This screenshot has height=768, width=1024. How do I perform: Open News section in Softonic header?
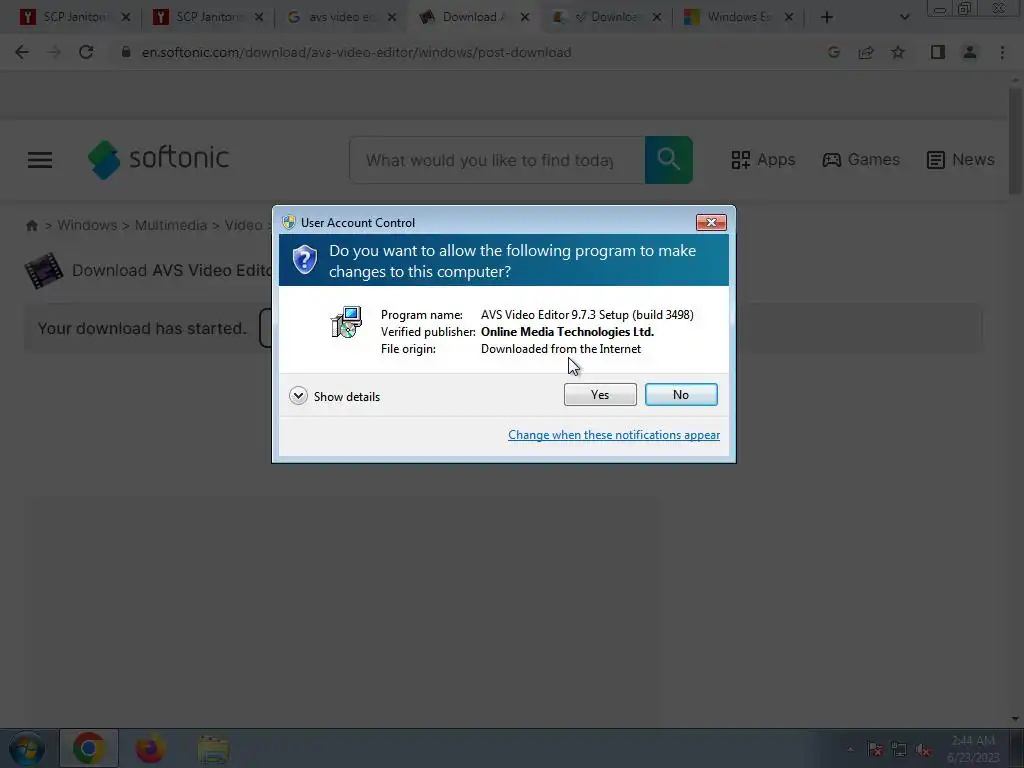pyautogui.click(x=961, y=160)
